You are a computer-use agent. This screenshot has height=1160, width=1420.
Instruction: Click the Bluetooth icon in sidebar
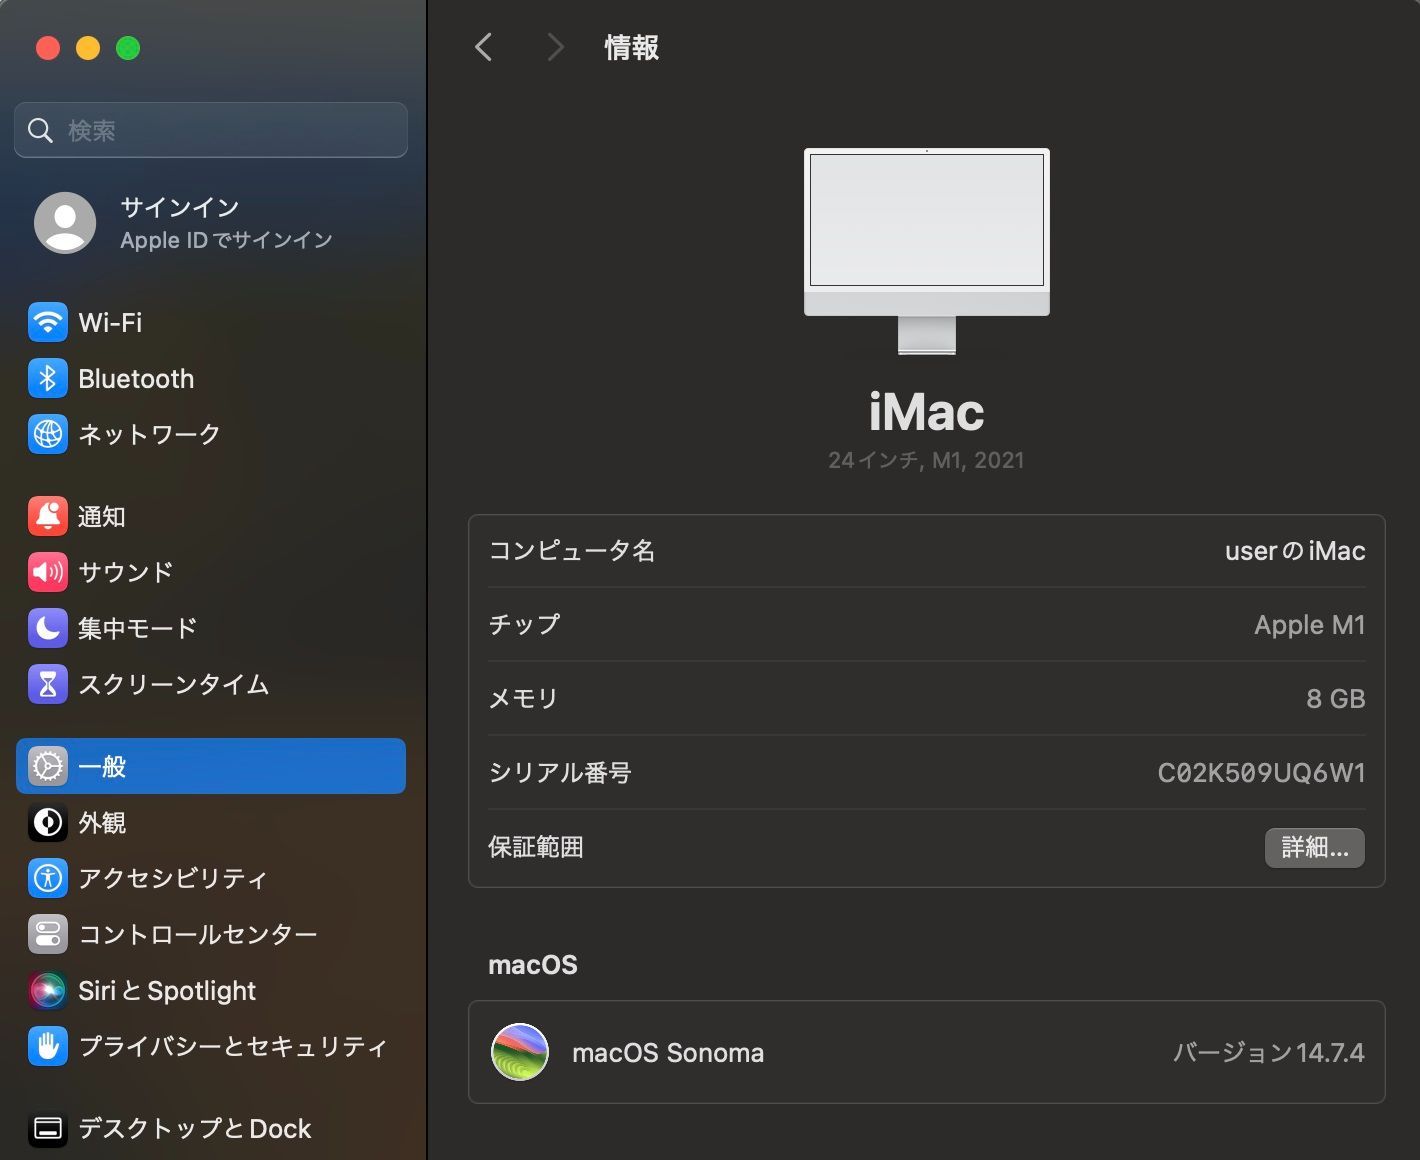48,378
